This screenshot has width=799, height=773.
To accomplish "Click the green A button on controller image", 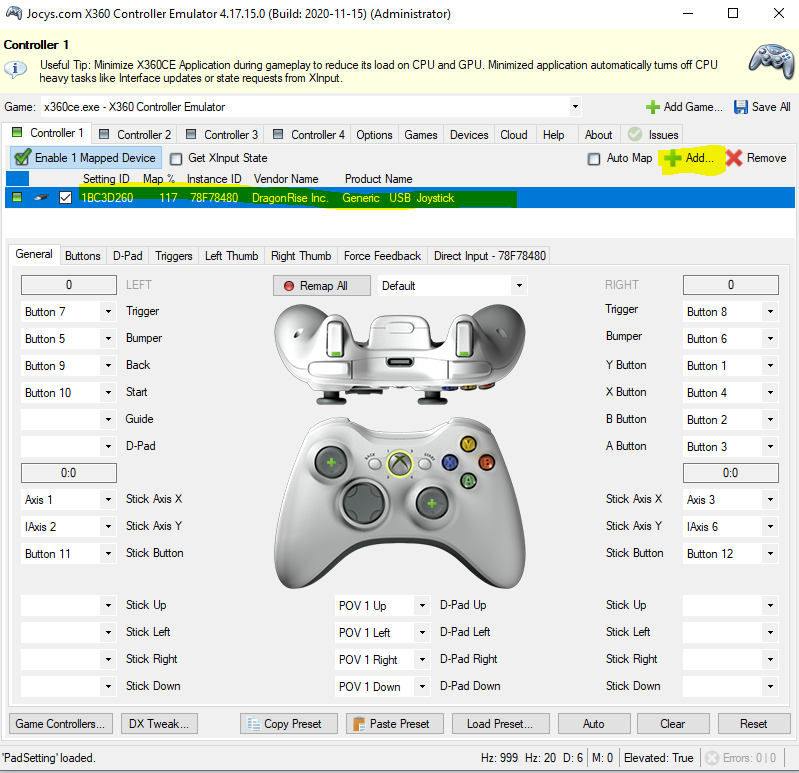I will click(x=468, y=480).
